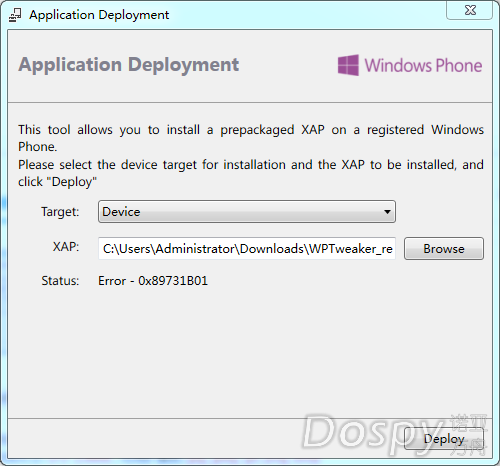Click the Windows Phone logo
500x466 pixels.
pos(410,65)
